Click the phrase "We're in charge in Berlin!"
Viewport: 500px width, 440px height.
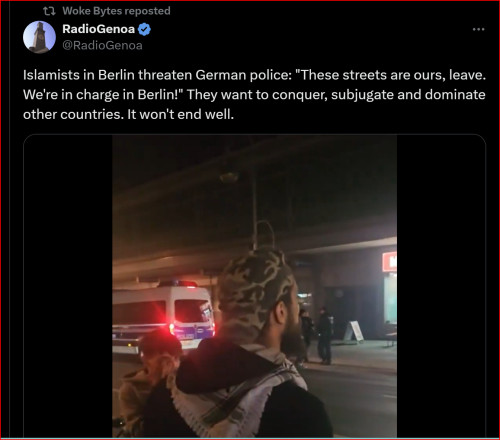(x=104, y=95)
